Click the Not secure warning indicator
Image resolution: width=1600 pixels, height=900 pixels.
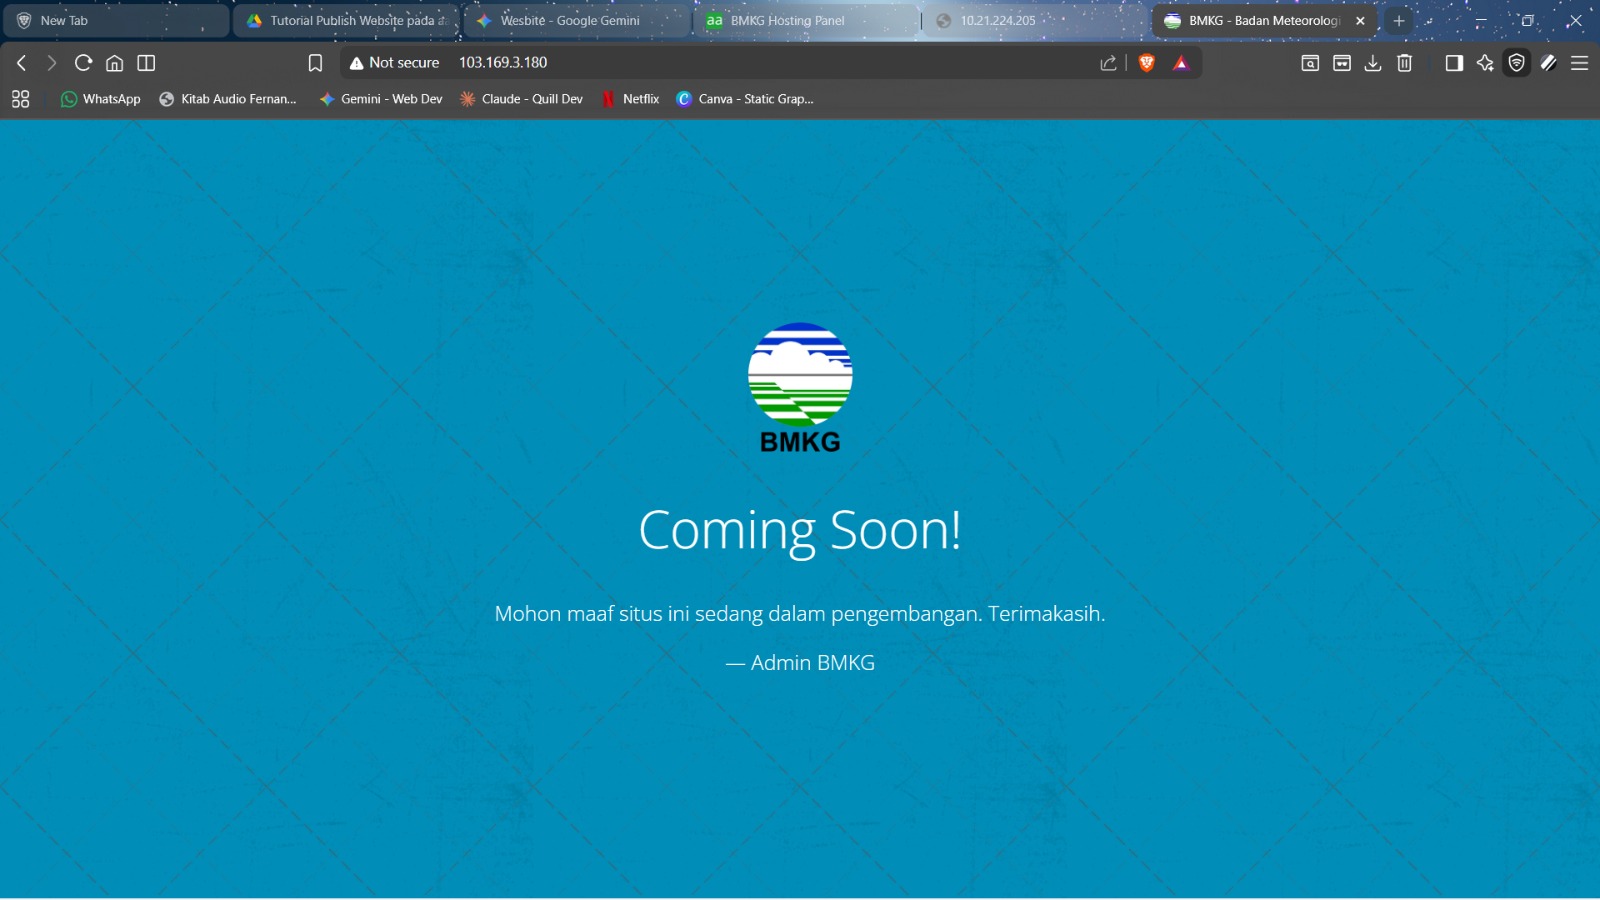[x=395, y=63]
